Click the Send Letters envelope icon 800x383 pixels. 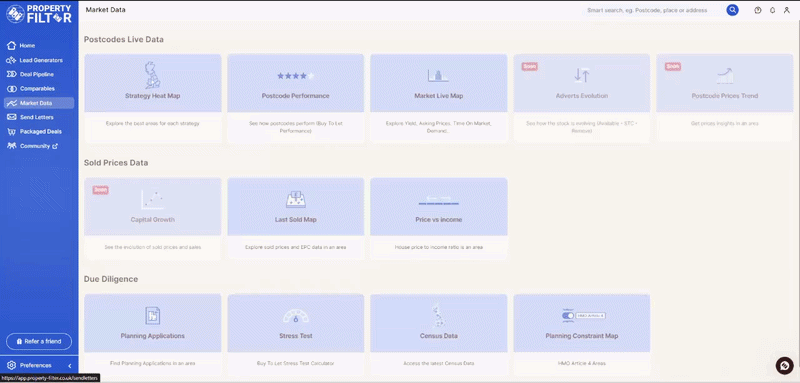point(12,117)
